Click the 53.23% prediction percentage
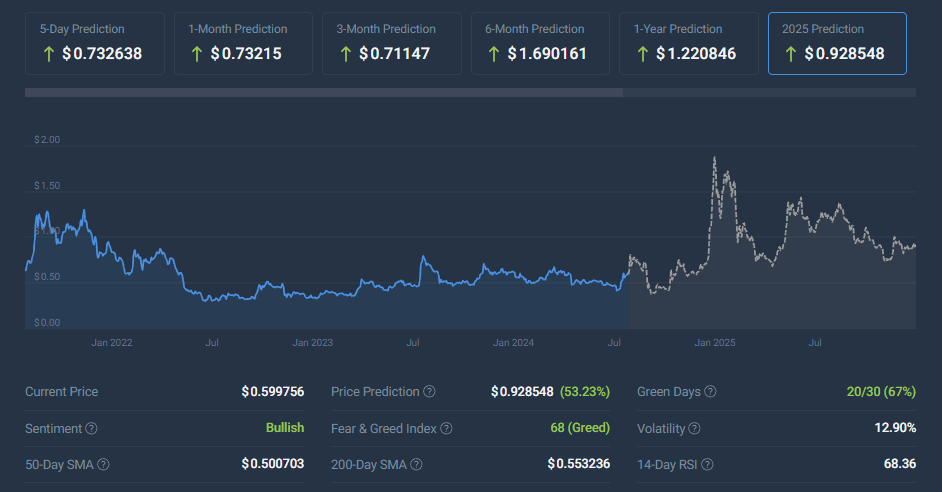The width and height of the screenshot is (942, 492). 585,392
